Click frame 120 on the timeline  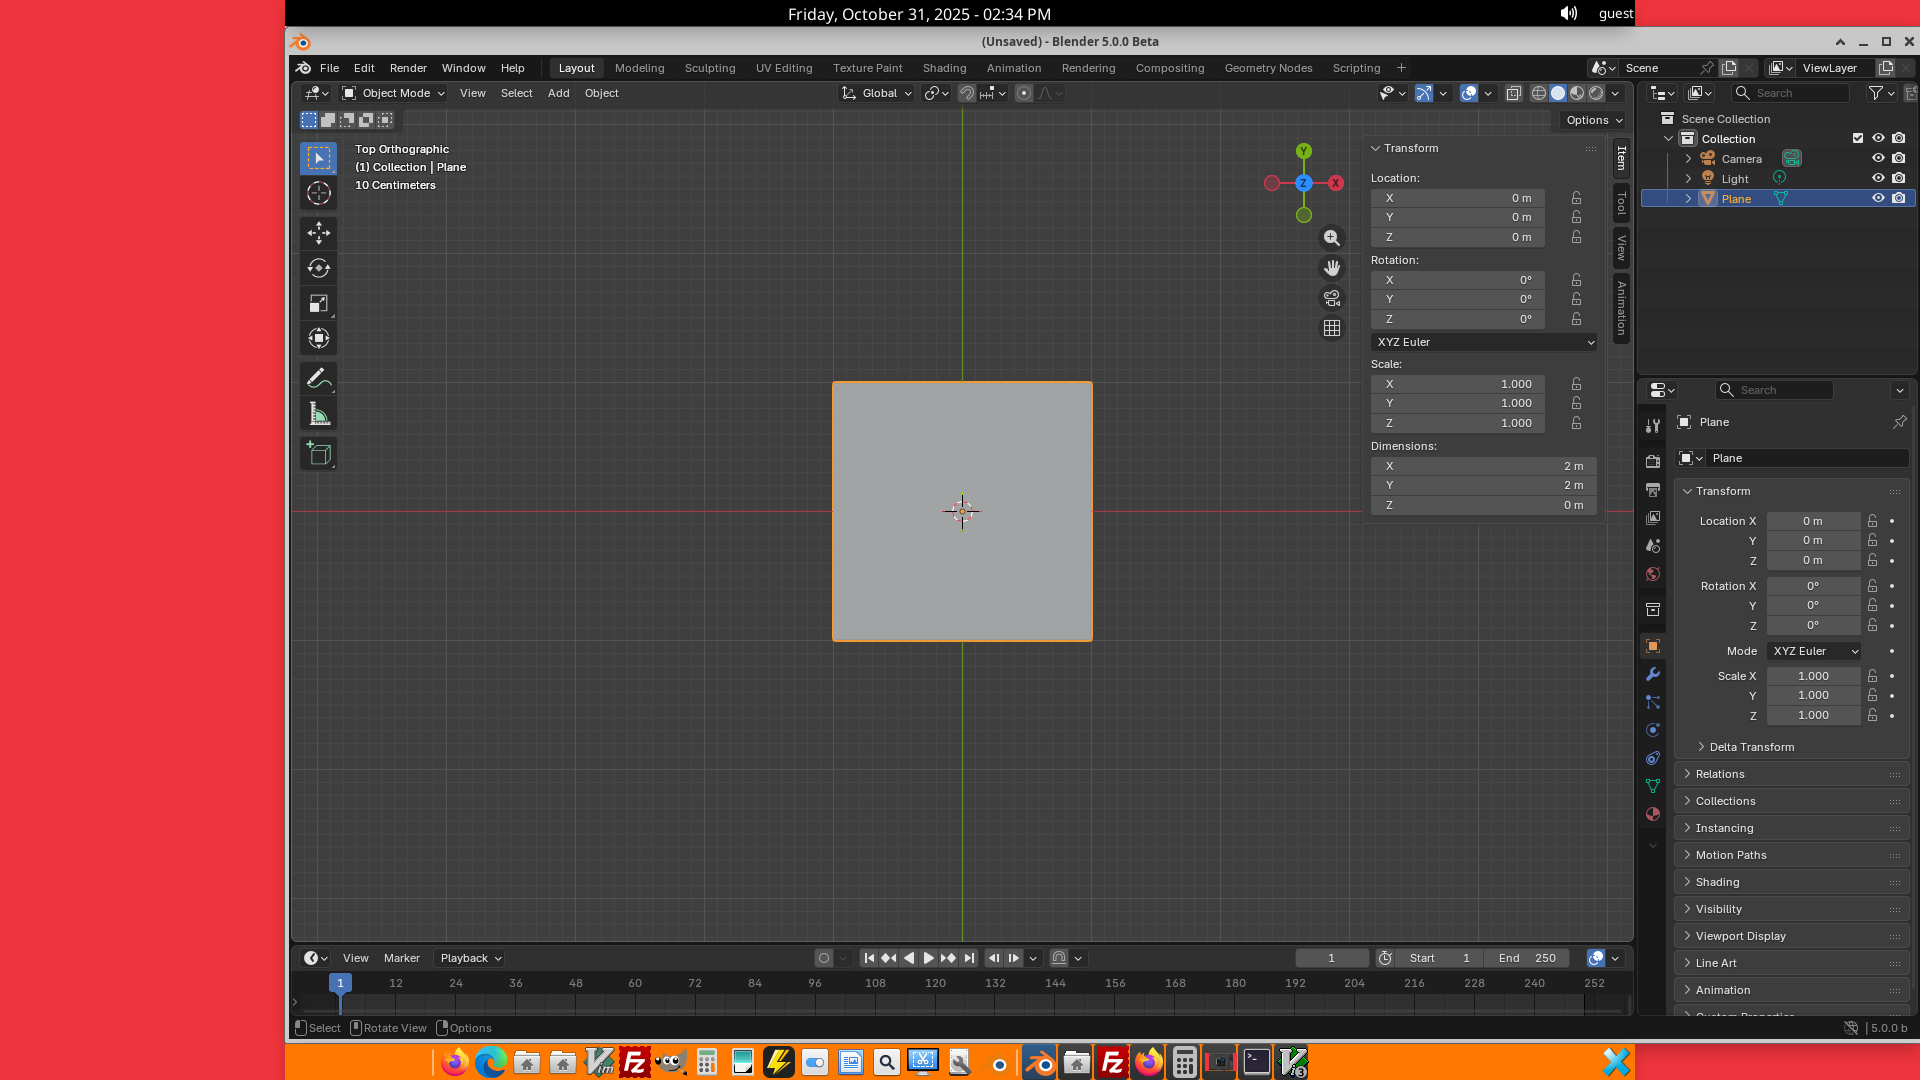pos(935,985)
